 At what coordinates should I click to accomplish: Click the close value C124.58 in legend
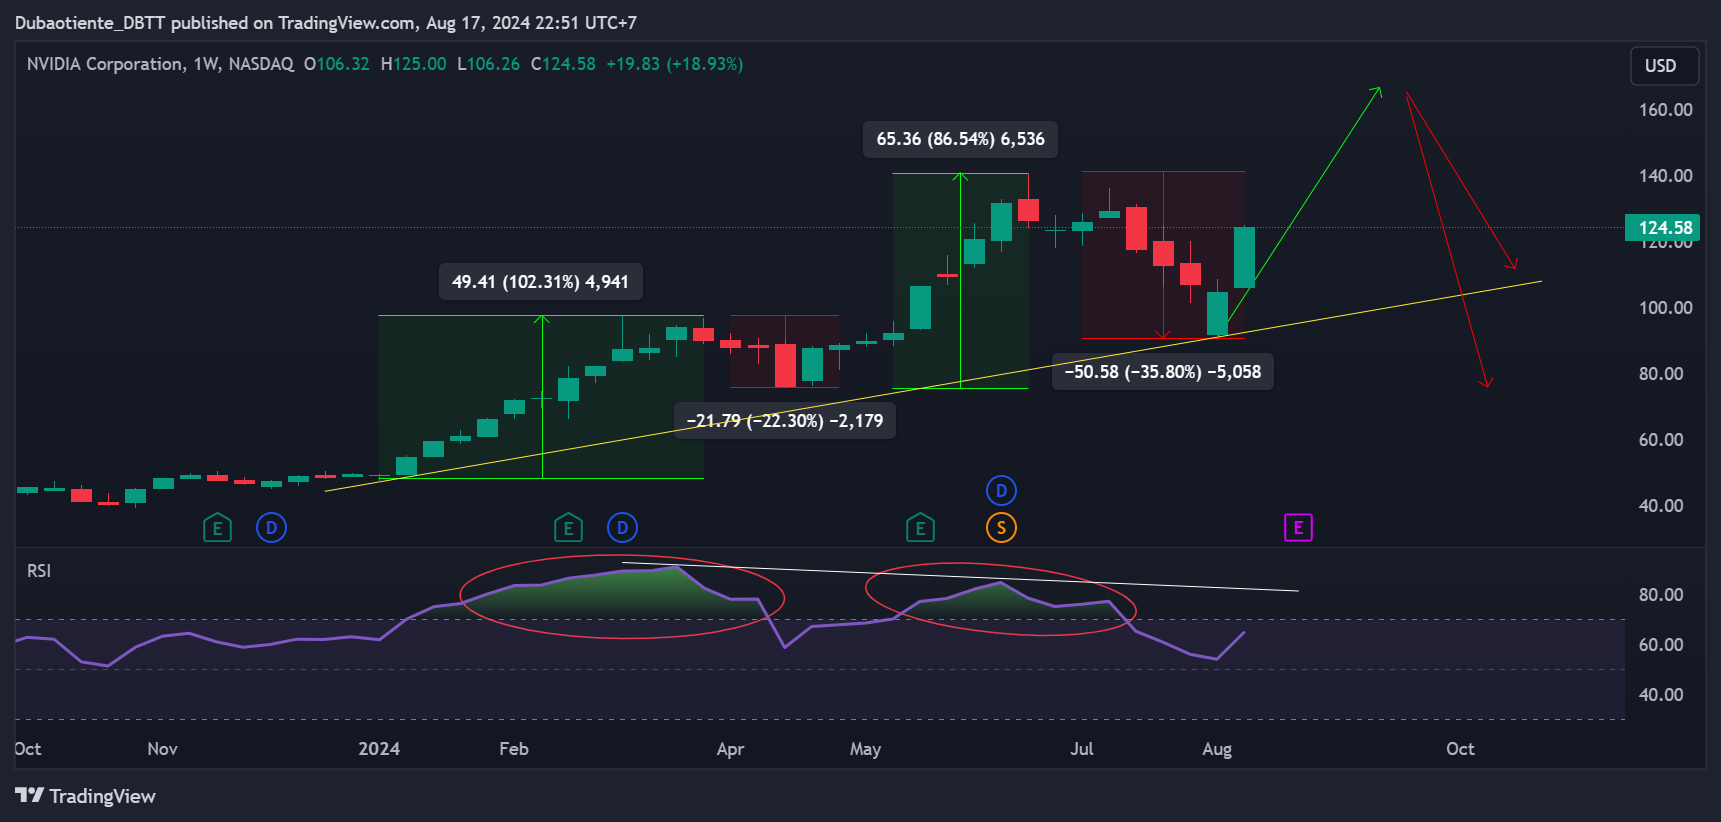click(563, 64)
